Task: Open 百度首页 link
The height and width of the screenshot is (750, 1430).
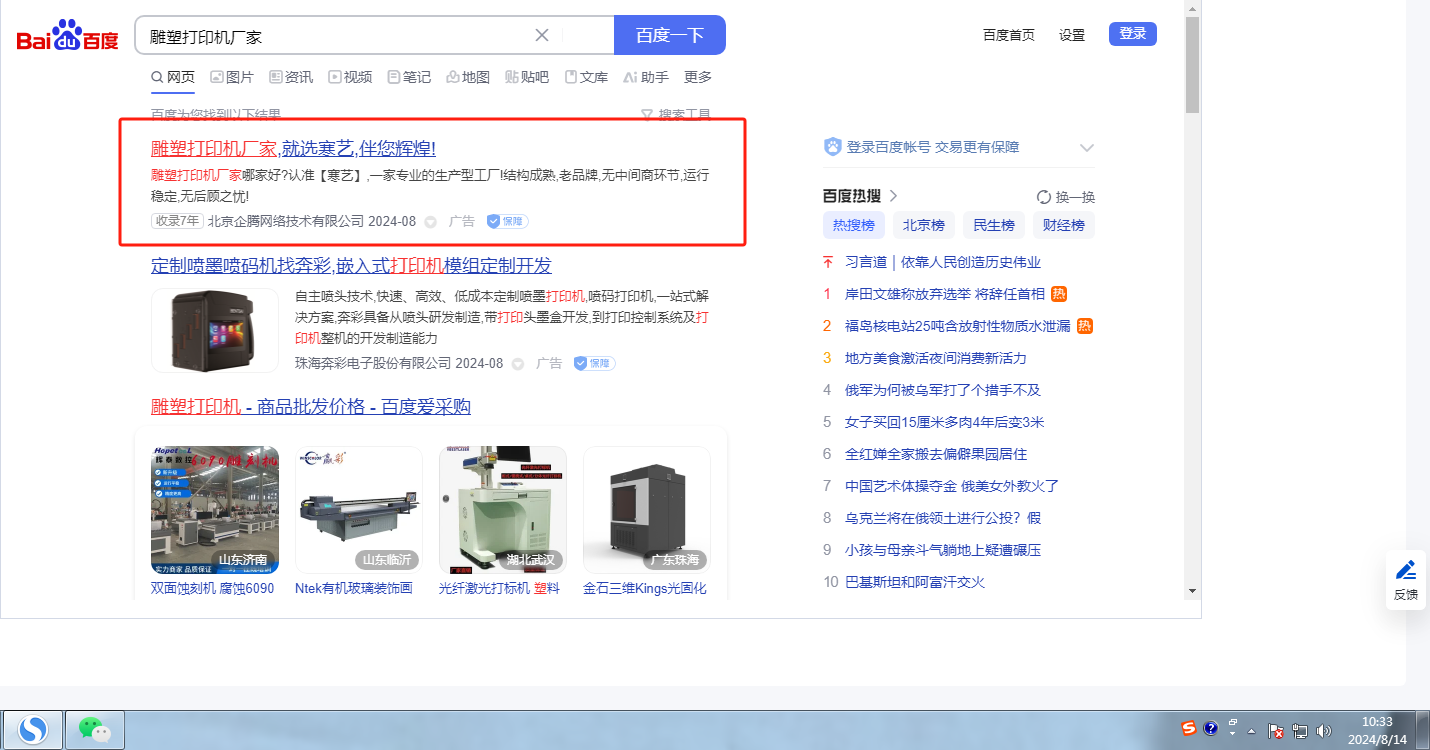Action: (x=1009, y=35)
